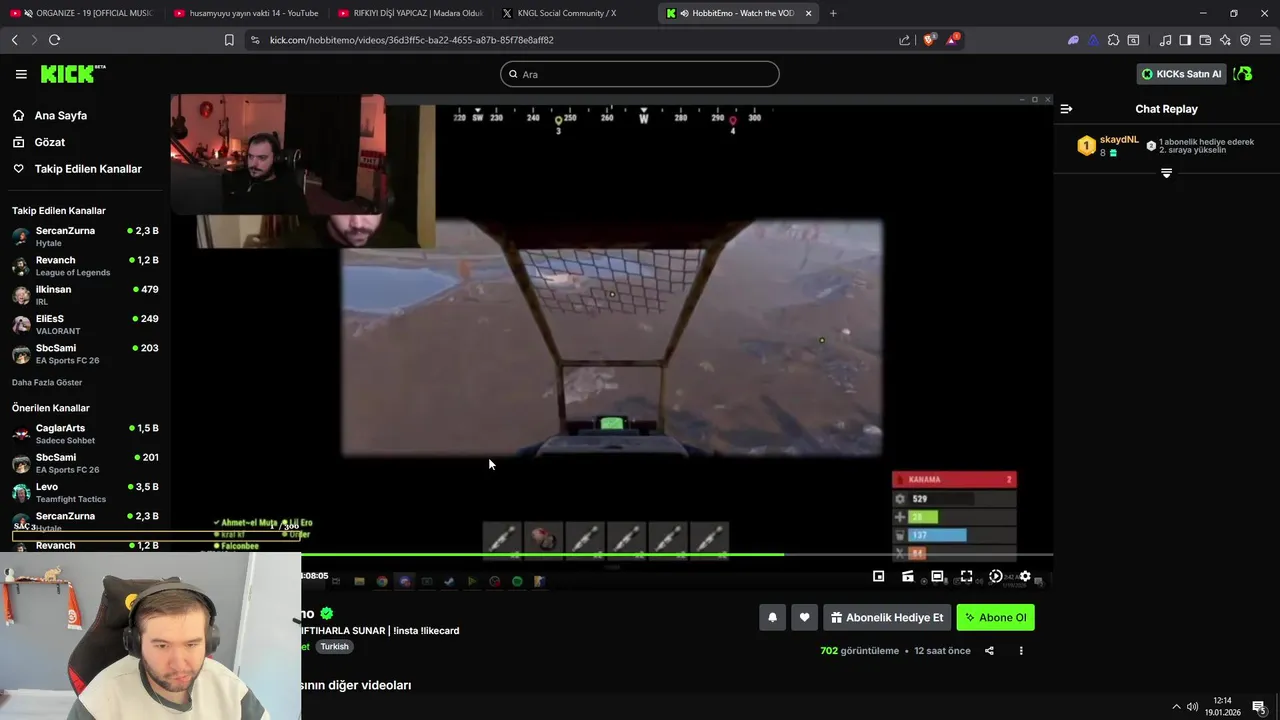Open Windows notification center

point(1259,707)
